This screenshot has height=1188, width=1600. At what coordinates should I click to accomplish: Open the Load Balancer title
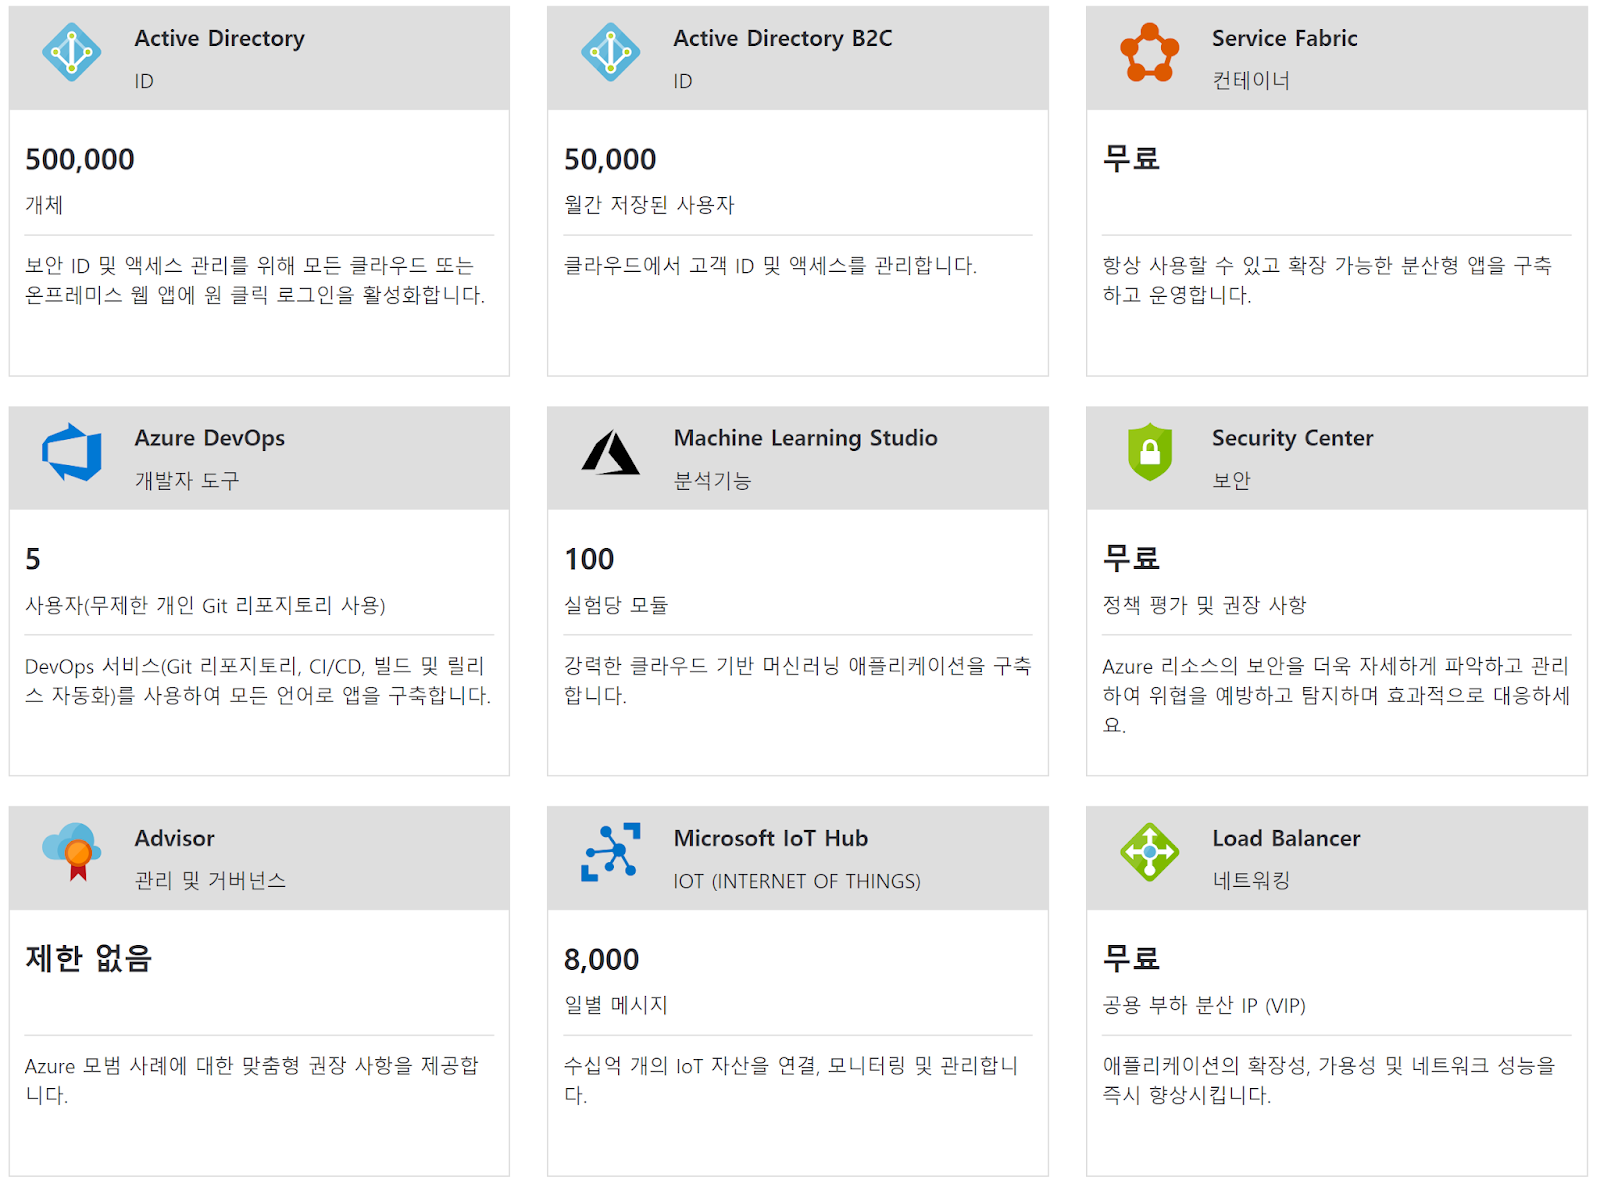coord(1287,838)
